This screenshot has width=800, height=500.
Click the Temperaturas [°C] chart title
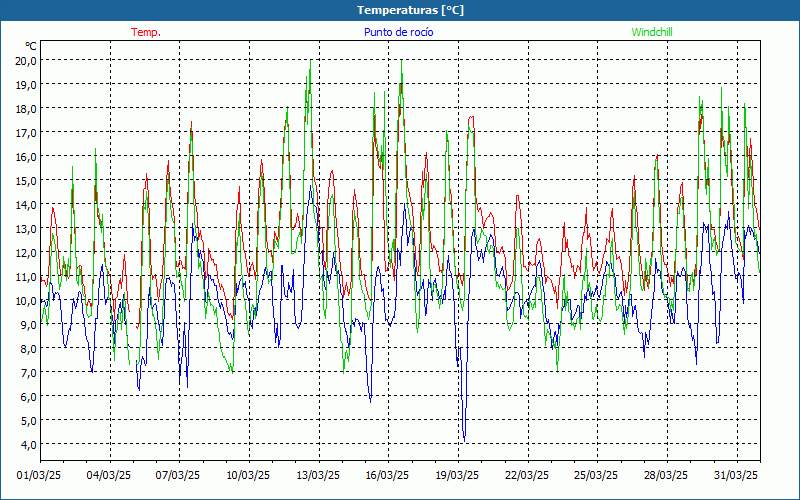(410, 10)
